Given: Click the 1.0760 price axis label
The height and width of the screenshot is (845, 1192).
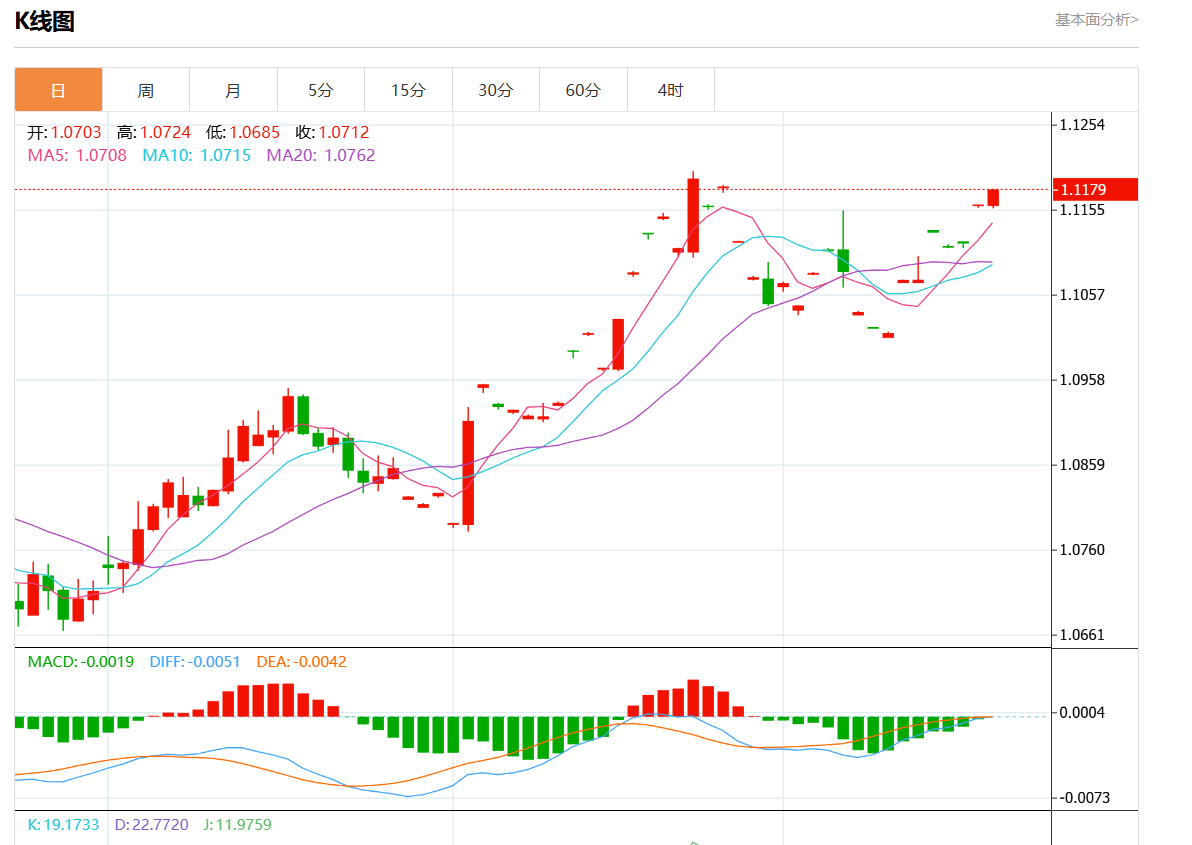Looking at the screenshot, I should [1083, 550].
